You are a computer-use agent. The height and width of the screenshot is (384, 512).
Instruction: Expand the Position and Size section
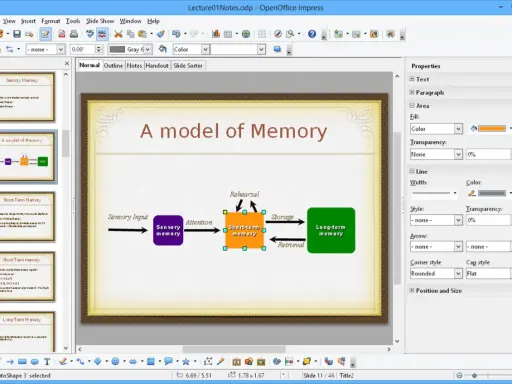tap(412, 290)
